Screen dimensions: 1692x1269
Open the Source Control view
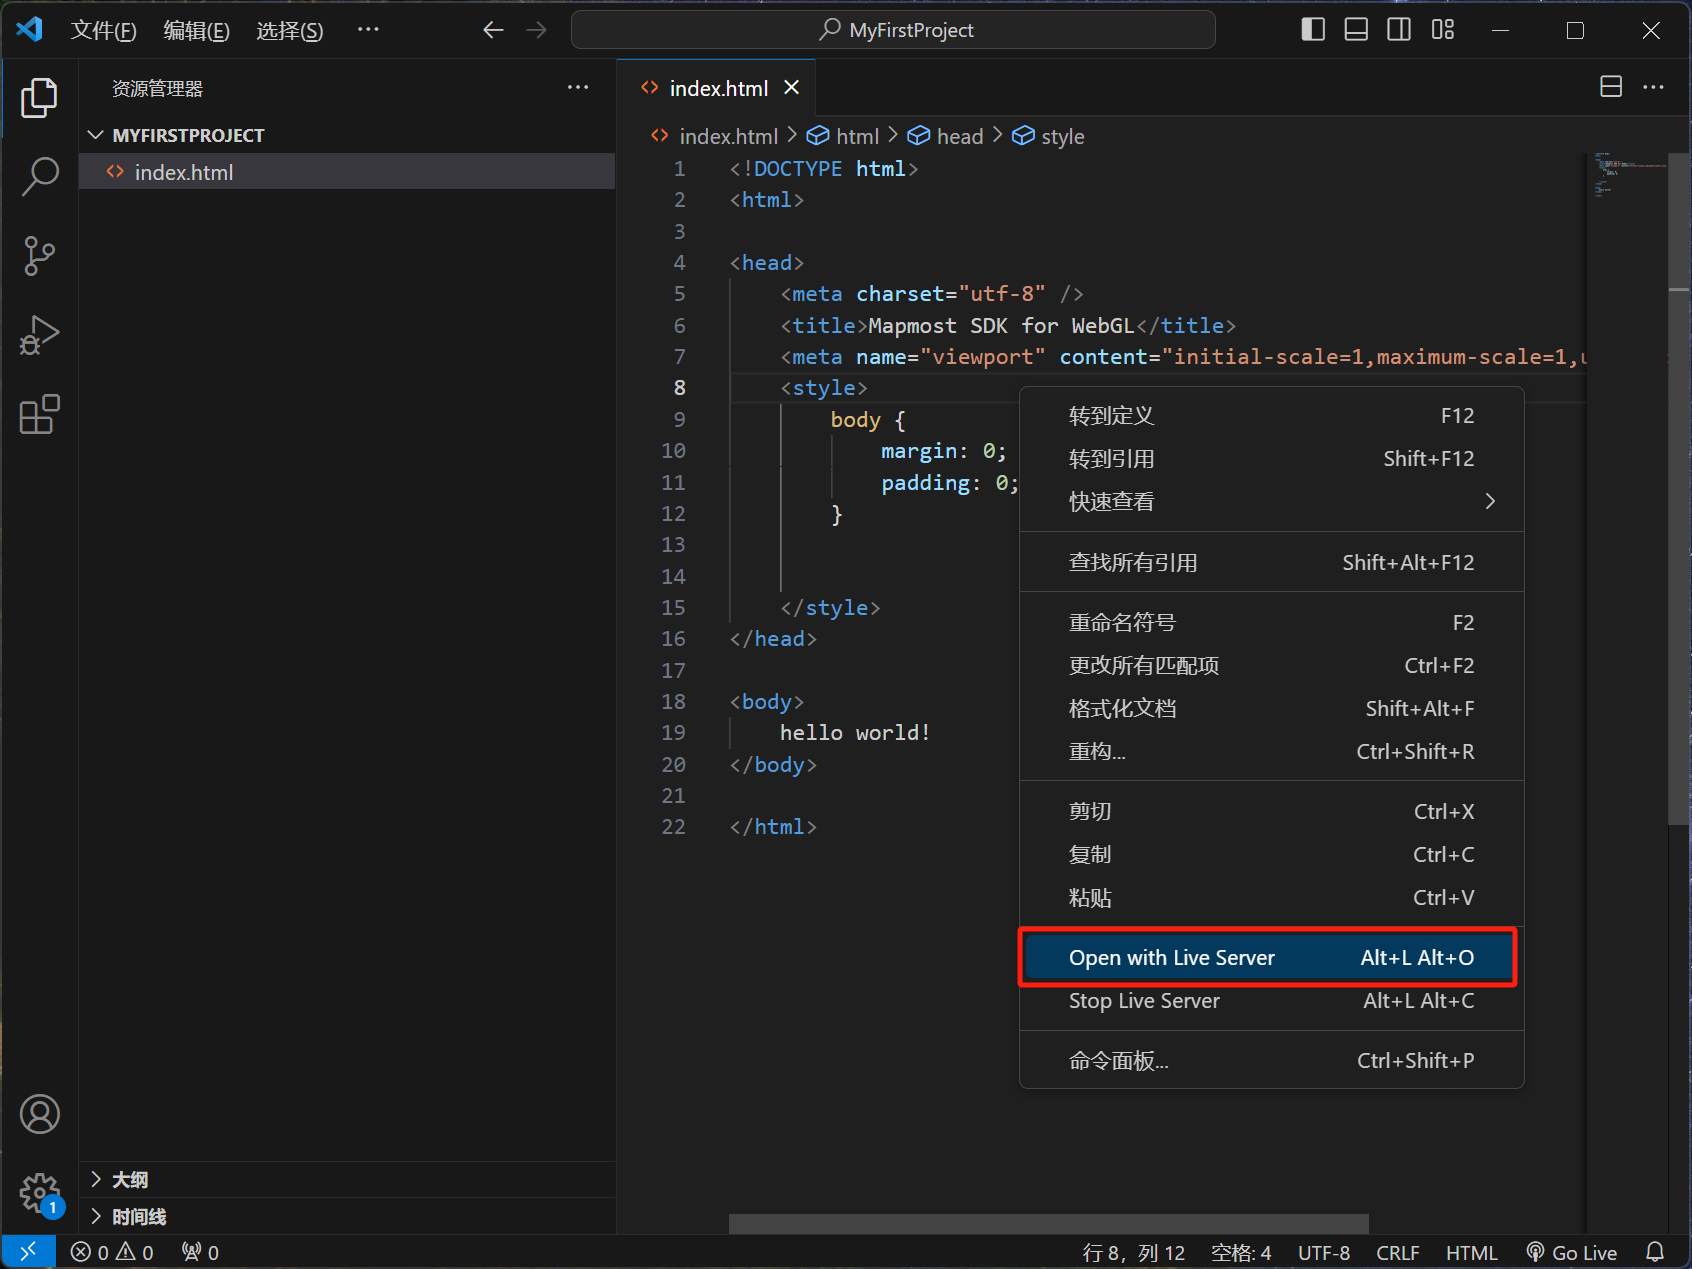coord(40,256)
